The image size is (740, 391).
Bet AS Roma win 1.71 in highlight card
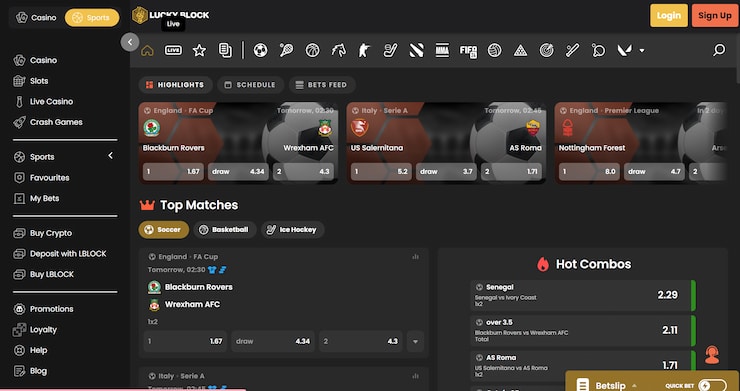tap(511, 171)
